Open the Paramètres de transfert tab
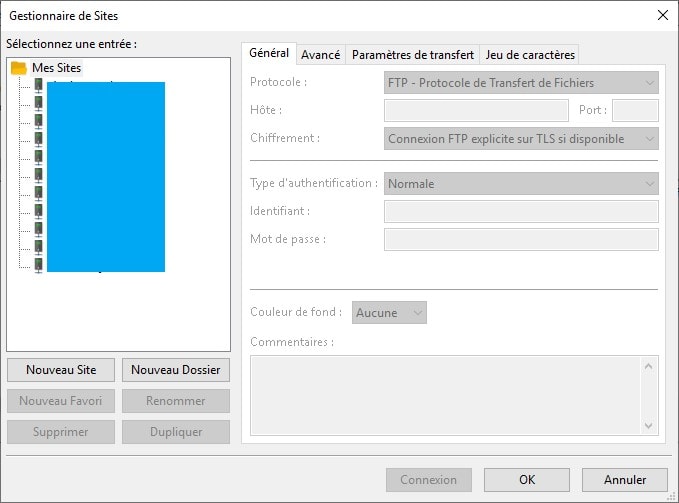This screenshot has width=679, height=503. (x=413, y=55)
